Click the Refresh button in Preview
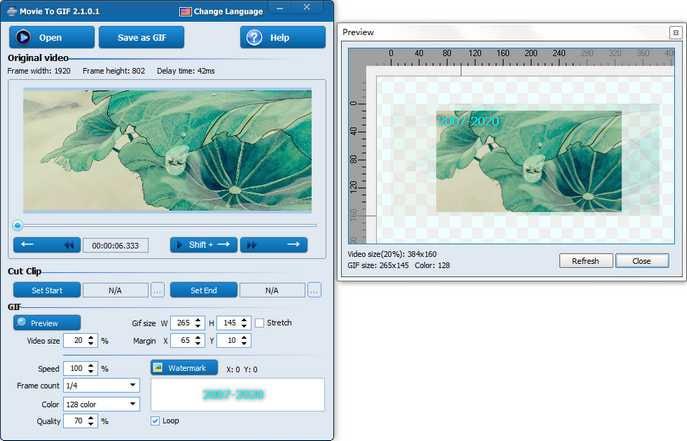 tap(585, 261)
